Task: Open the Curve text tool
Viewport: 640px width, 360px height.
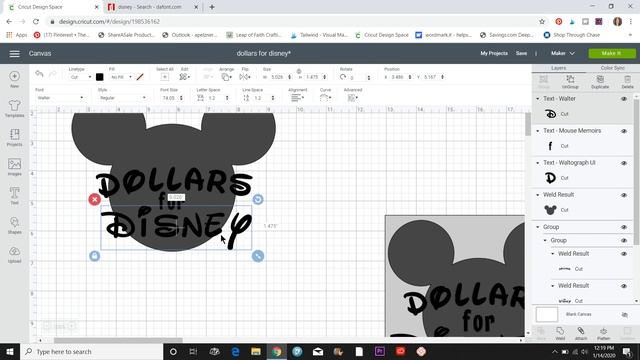Action: (x=325, y=98)
